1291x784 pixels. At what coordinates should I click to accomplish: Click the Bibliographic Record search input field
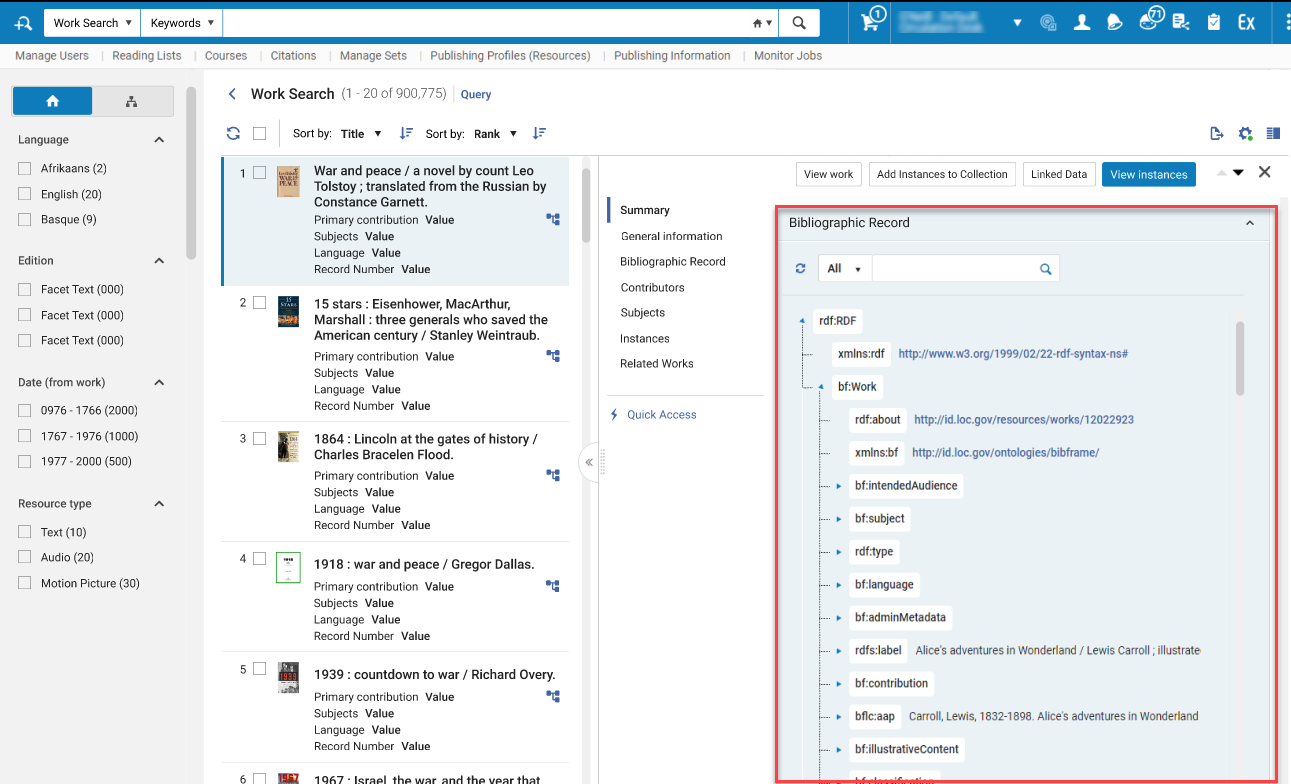[955, 268]
